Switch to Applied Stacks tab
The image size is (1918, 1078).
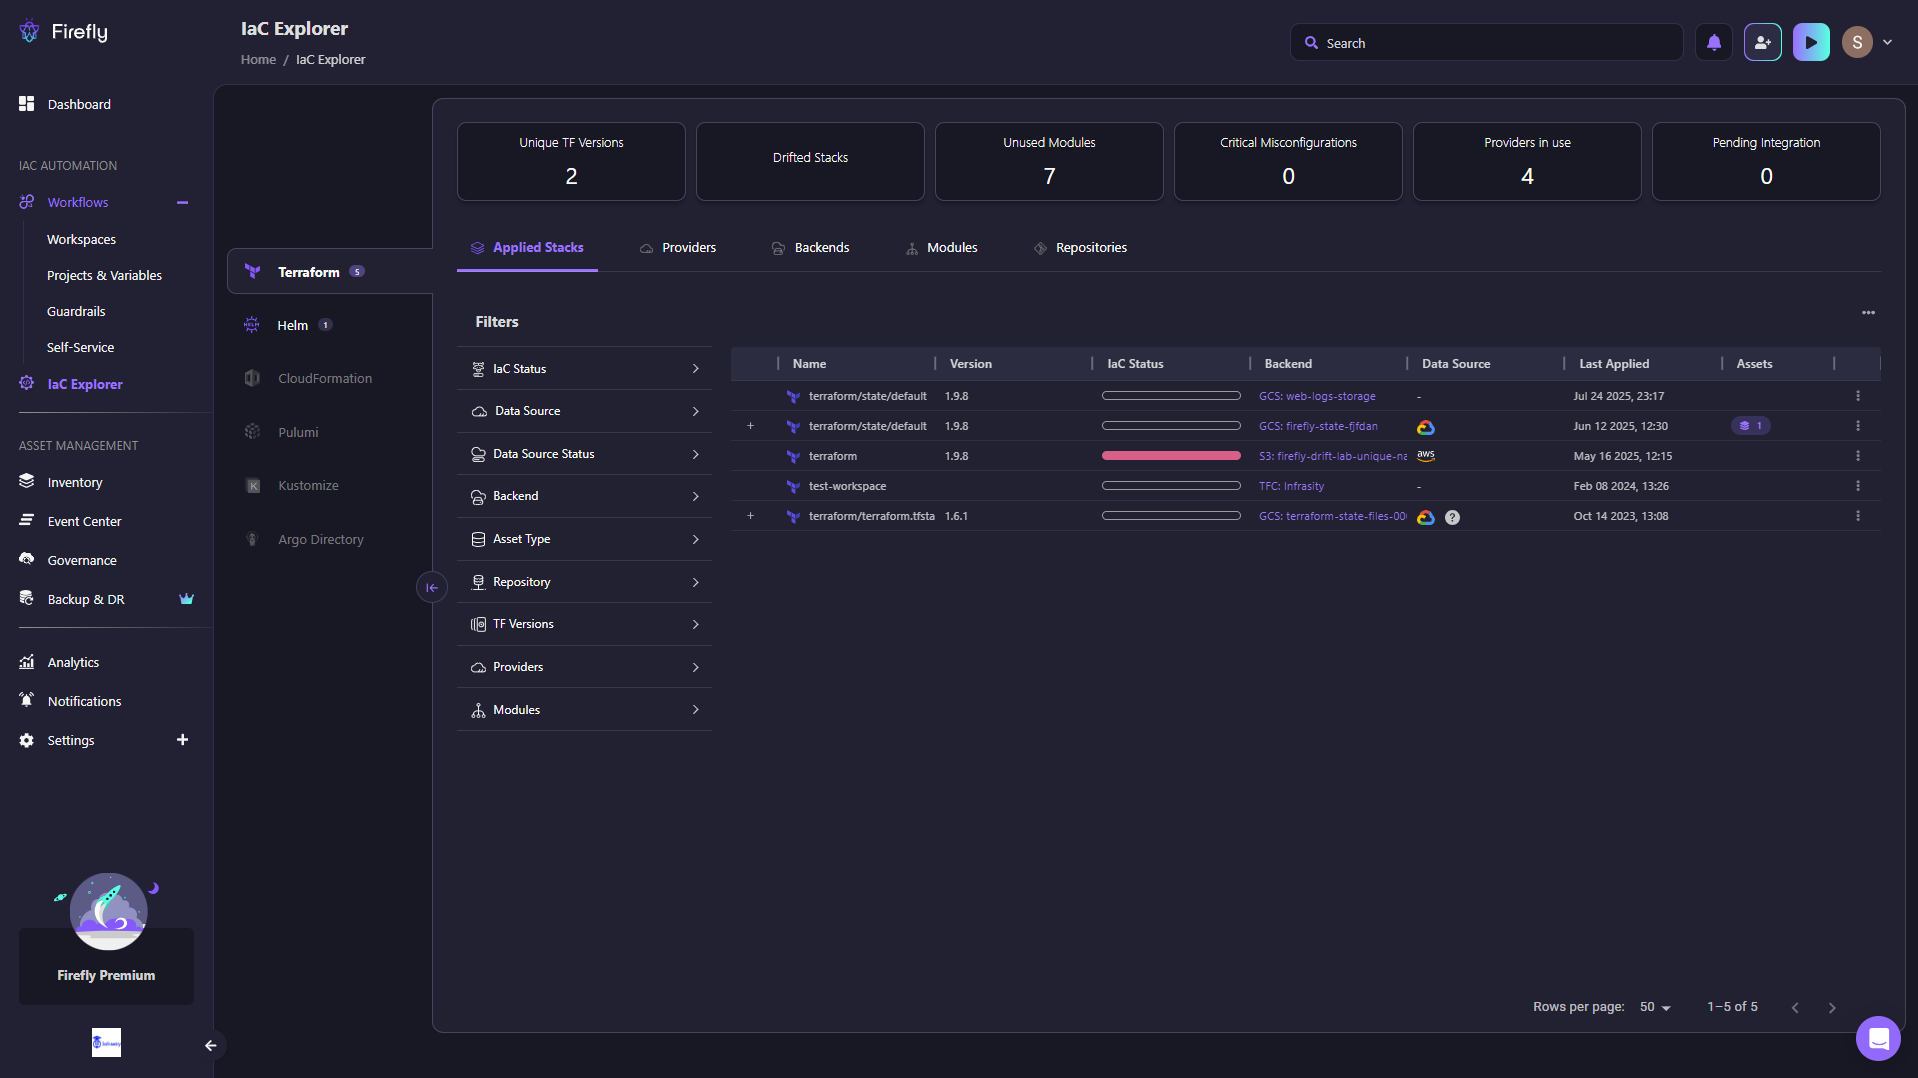[527, 247]
